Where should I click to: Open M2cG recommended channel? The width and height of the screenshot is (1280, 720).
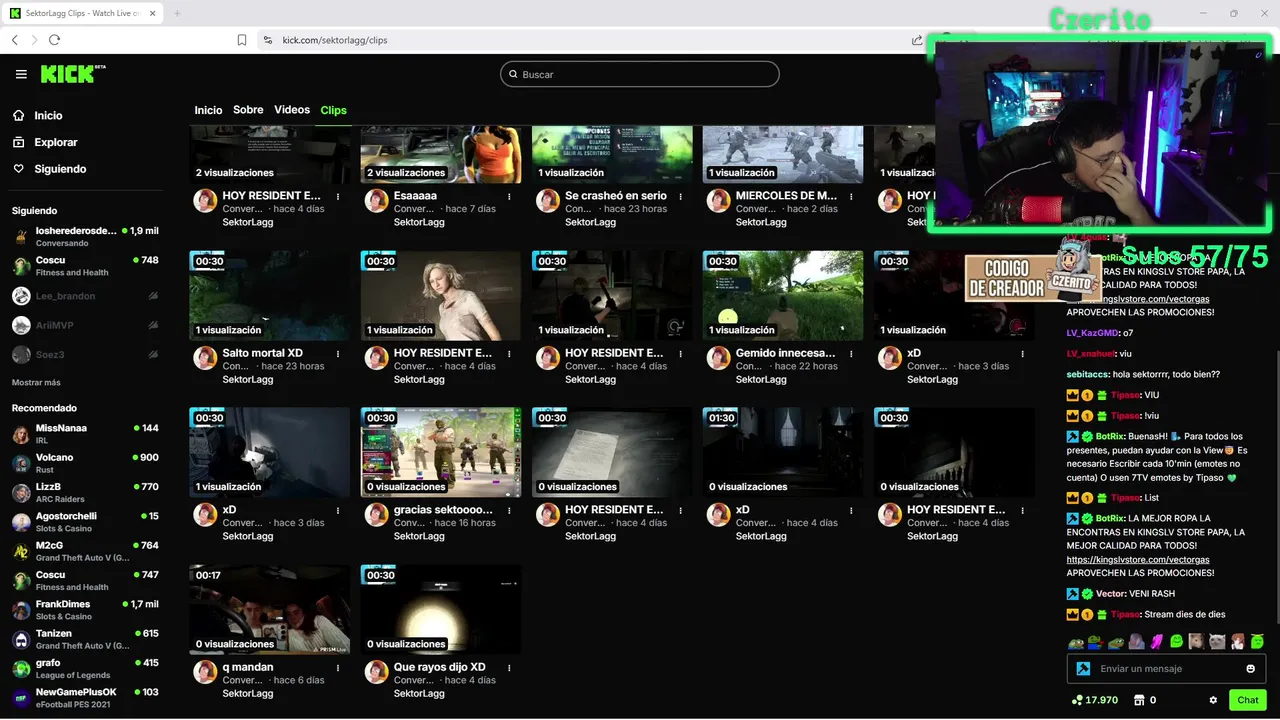pos(85,551)
